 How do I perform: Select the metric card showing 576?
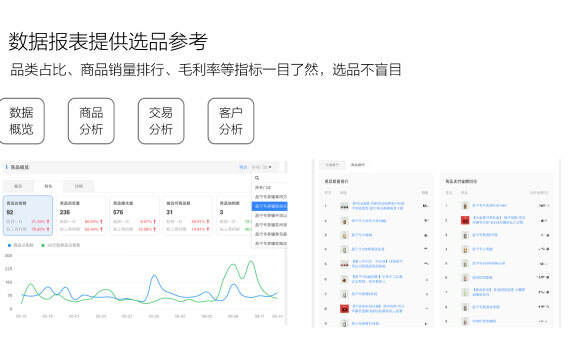(x=134, y=216)
